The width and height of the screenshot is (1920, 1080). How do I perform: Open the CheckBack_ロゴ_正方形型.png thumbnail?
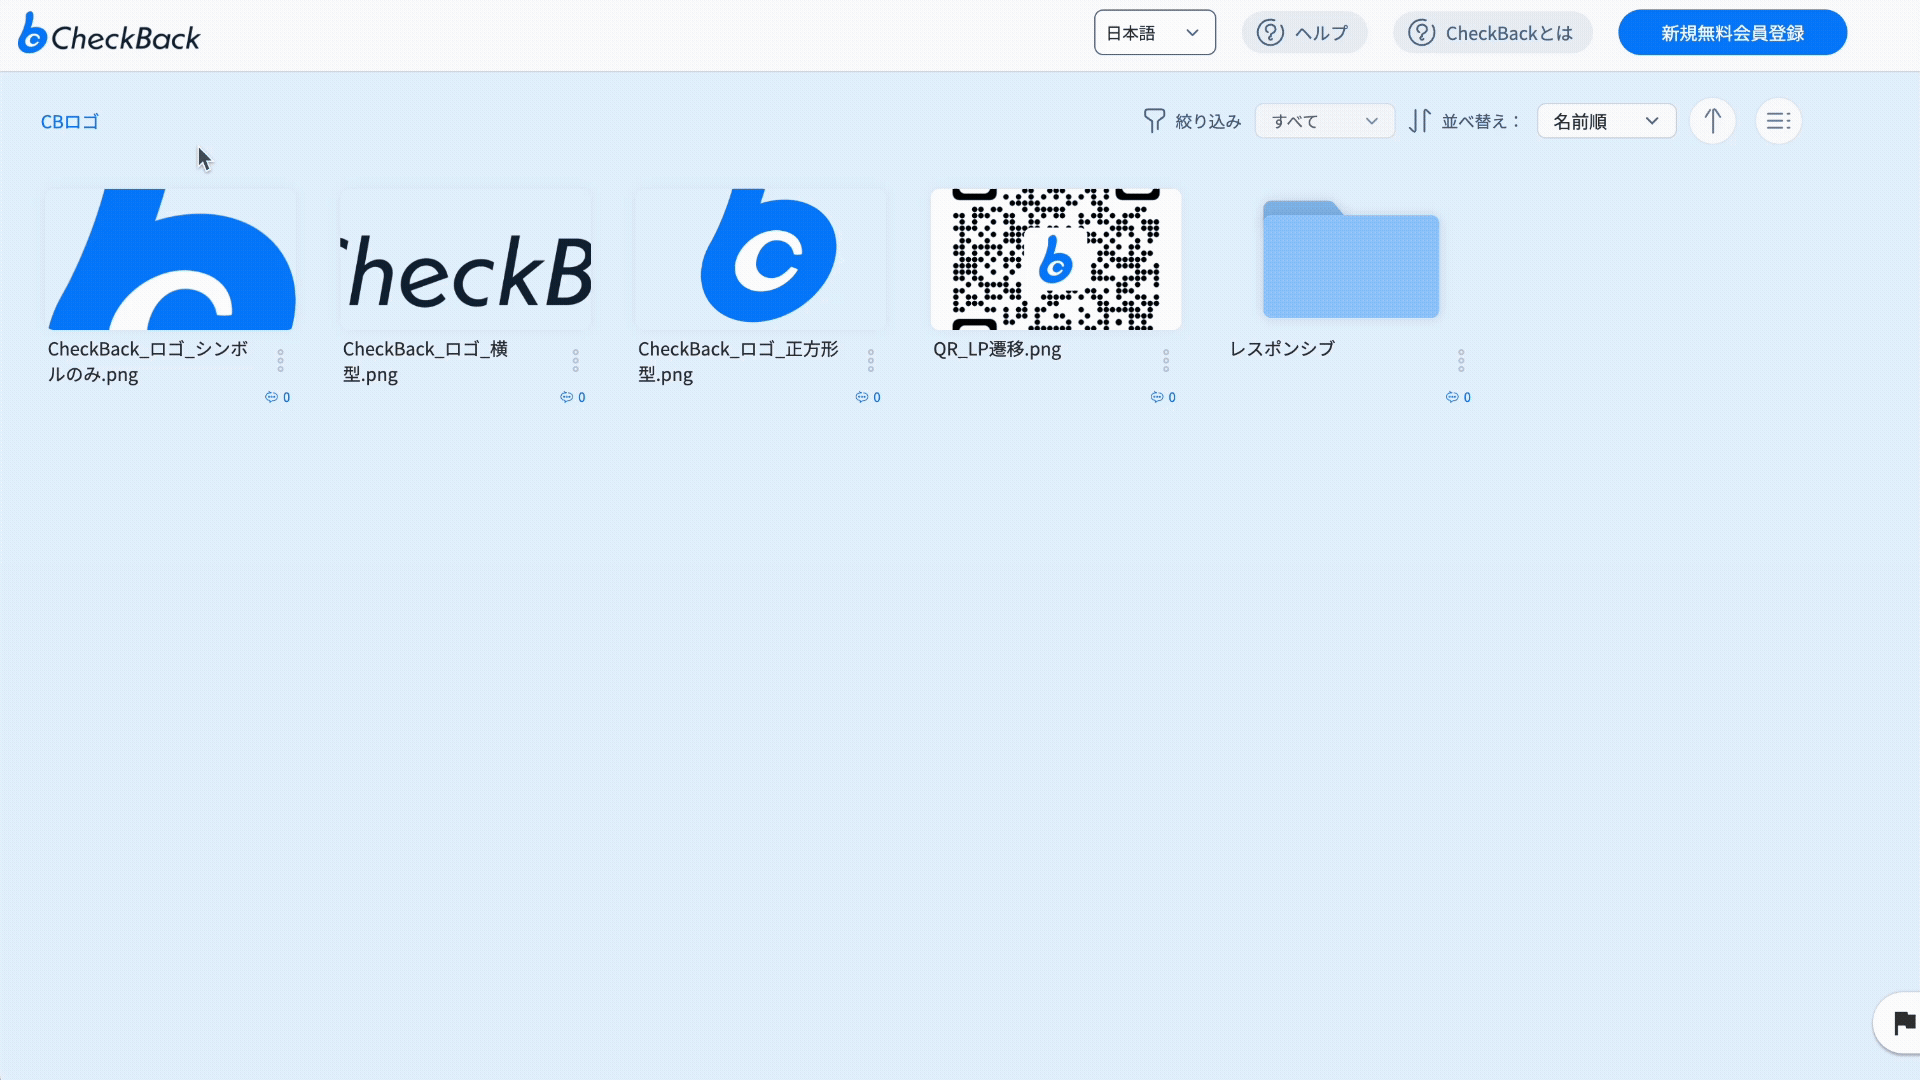point(760,259)
